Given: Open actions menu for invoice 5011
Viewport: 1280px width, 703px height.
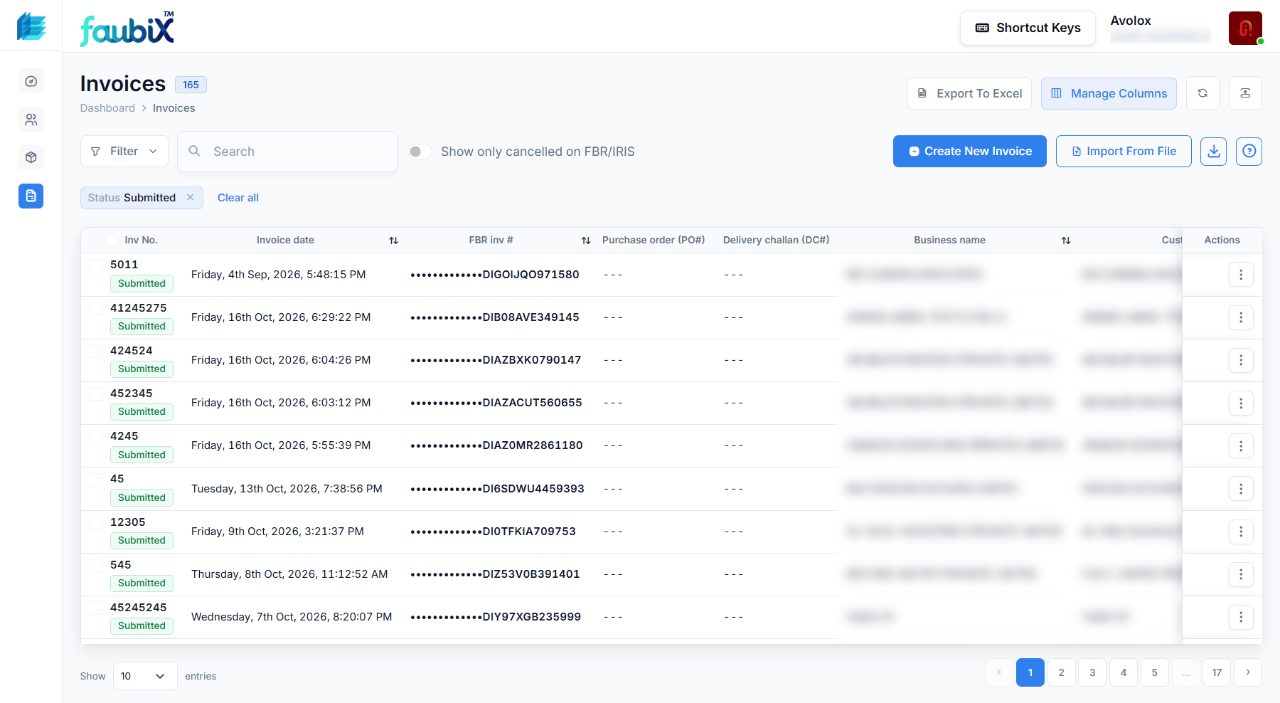Looking at the screenshot, I should click(1241, 275).
